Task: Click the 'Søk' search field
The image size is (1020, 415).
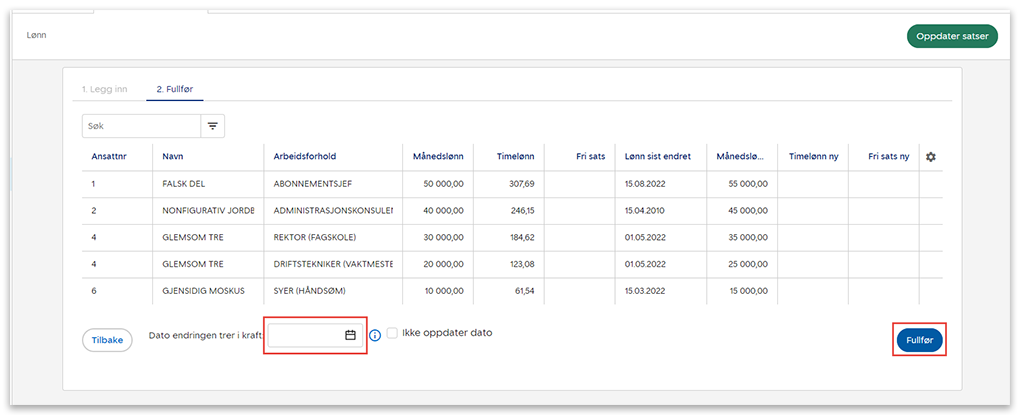Action: coord(141,126)
